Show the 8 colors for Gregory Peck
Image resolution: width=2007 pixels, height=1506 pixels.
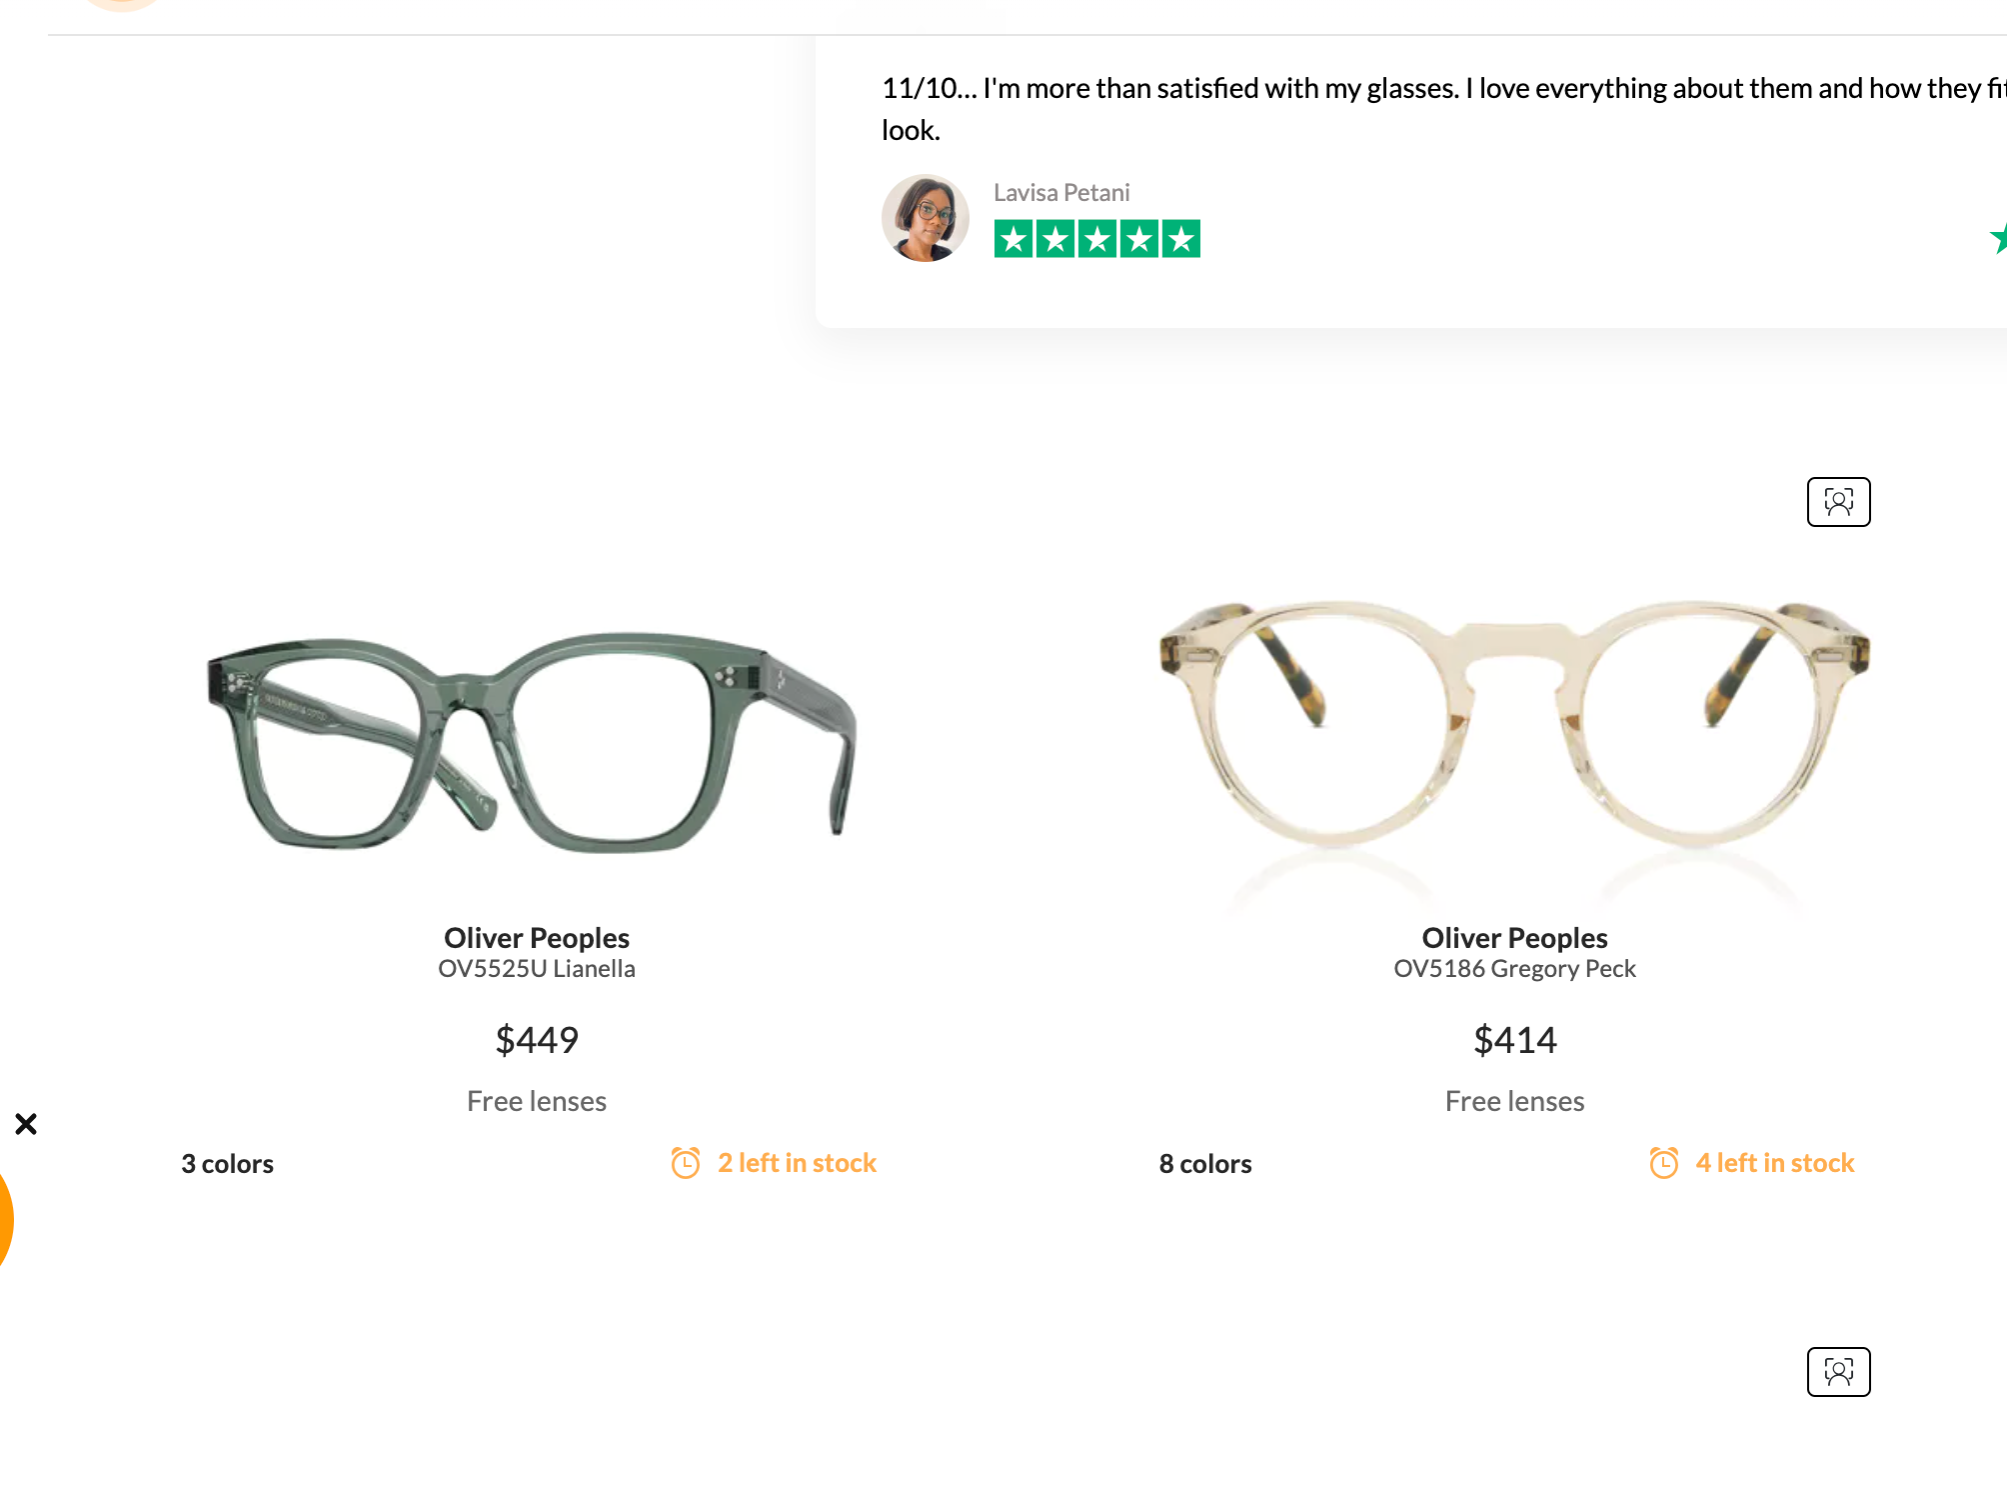1205,1164
